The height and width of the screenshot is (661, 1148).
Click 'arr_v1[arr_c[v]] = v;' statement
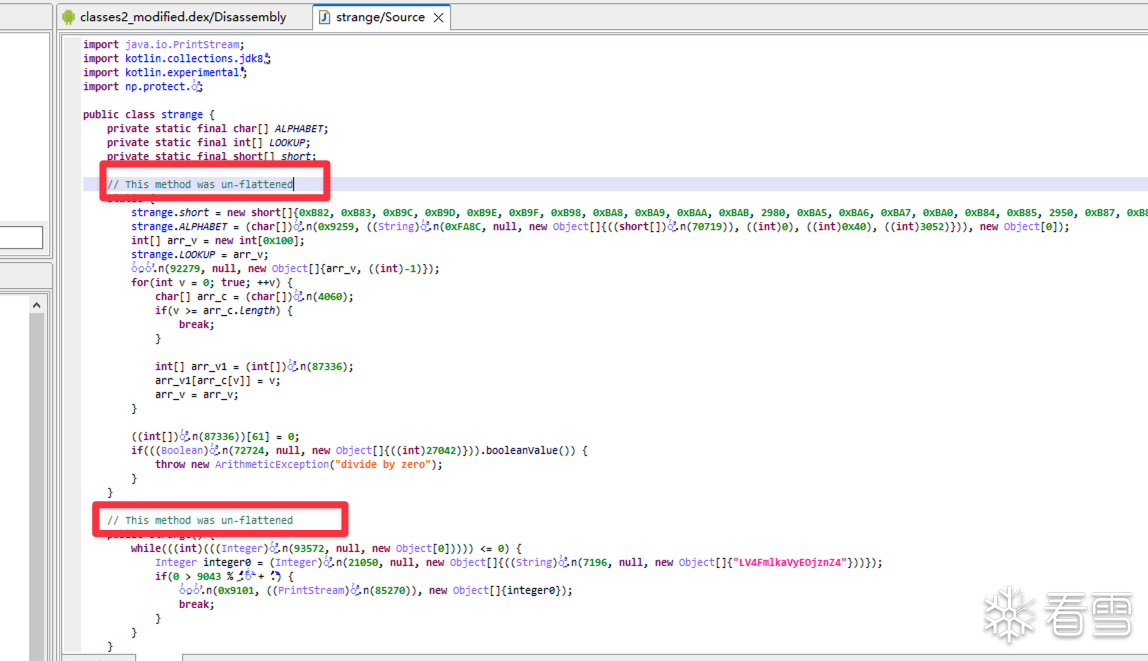pyautogui.click(x=217, y=381)
